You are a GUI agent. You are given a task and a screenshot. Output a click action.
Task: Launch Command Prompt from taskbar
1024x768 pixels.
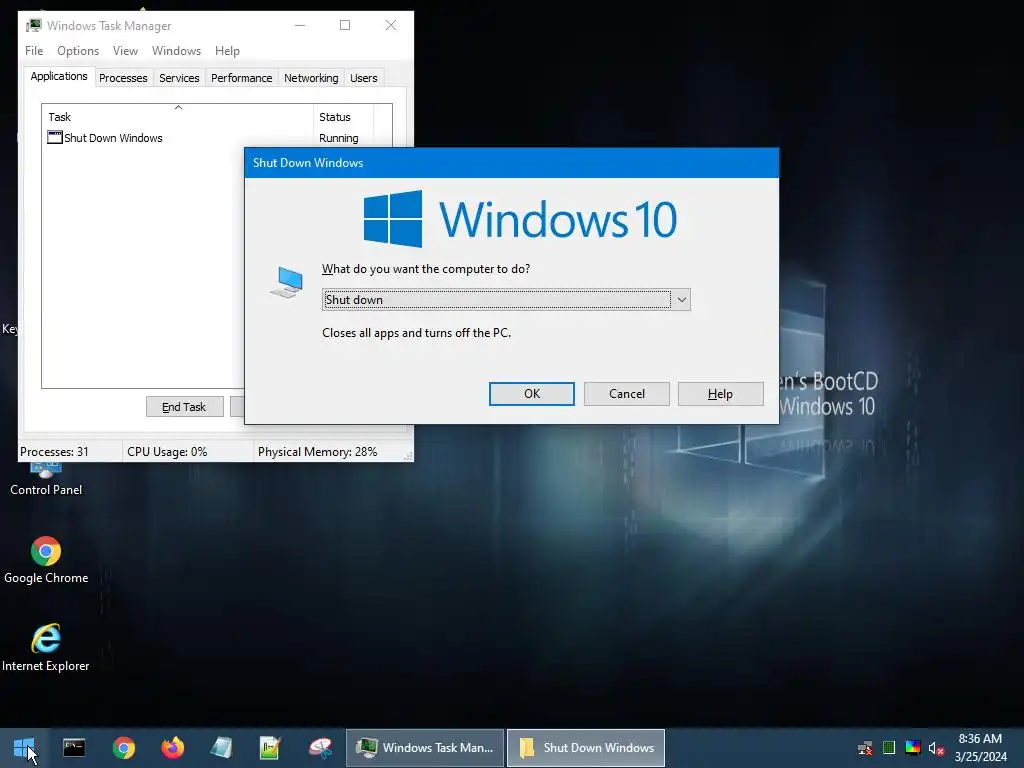click(x=74, y=748)
